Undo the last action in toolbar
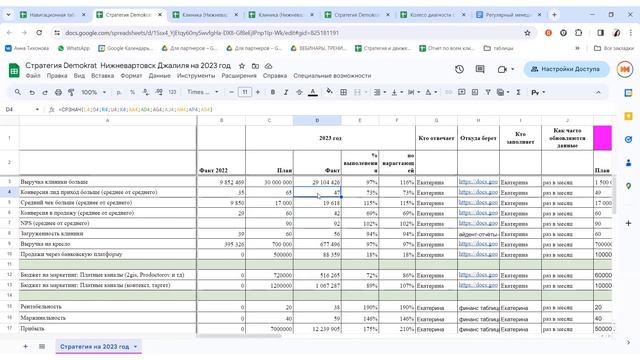This screenshot has width=640, height=360. coord(32,93)
